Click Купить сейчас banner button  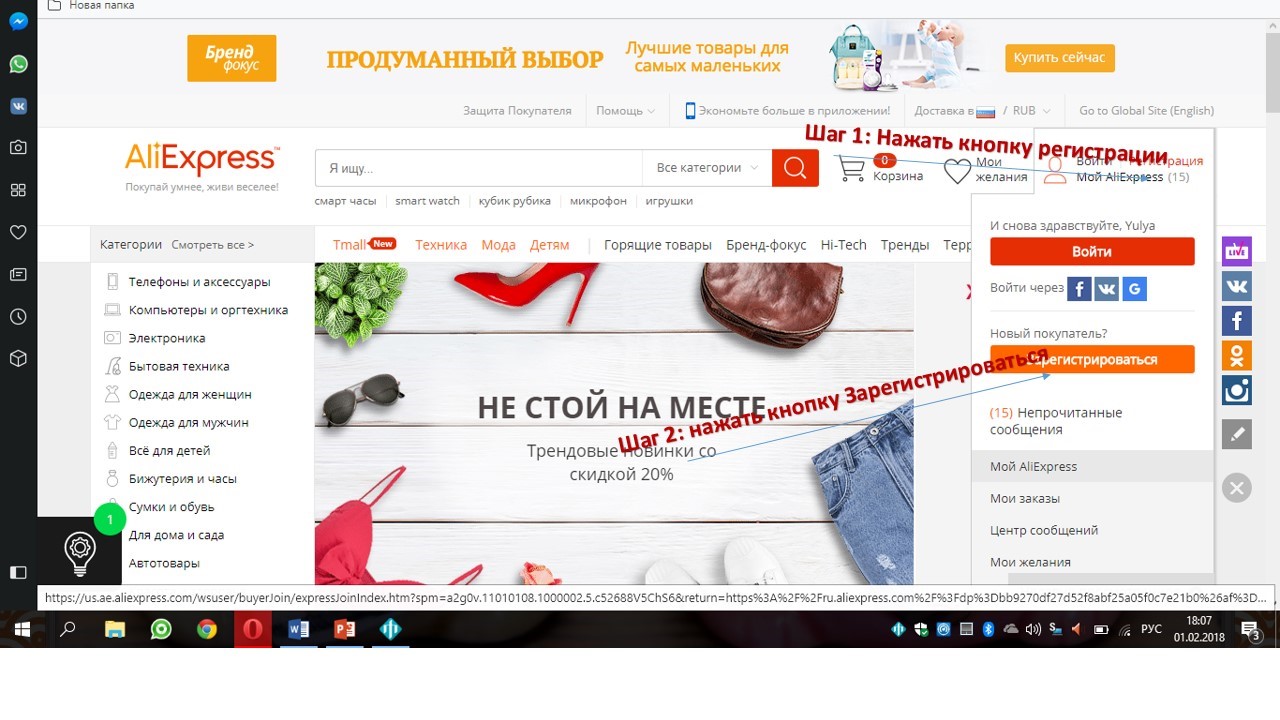point(1059,58)
